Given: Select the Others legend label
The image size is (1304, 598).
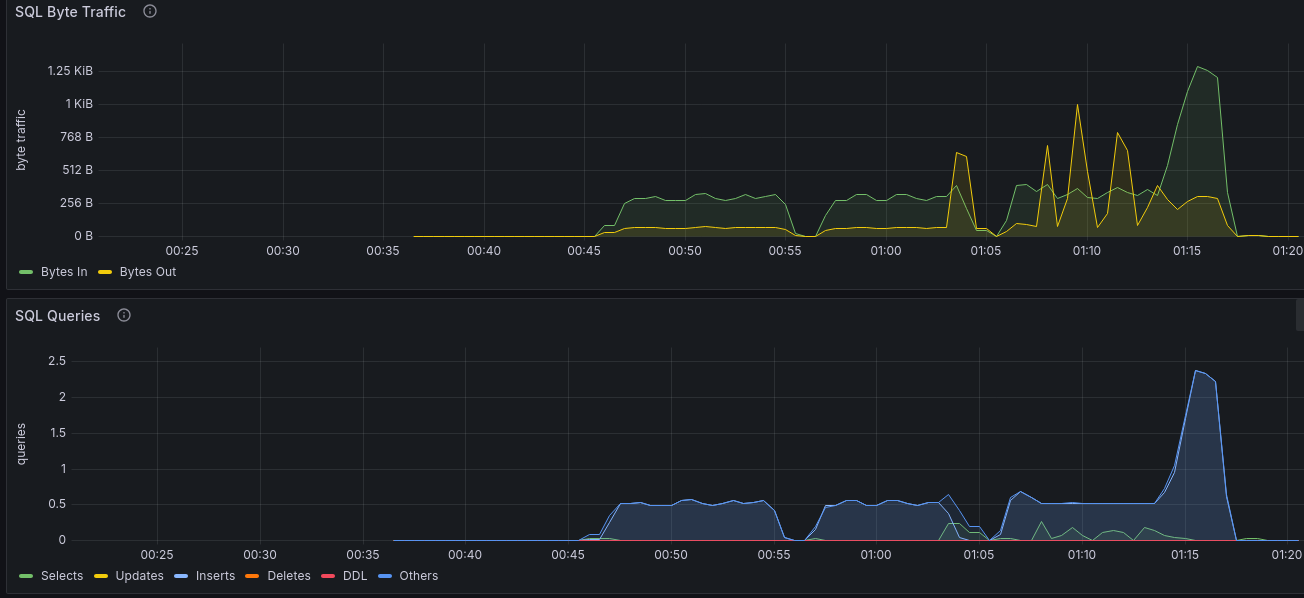Looking at the screenshot, I should click(418, 576).
